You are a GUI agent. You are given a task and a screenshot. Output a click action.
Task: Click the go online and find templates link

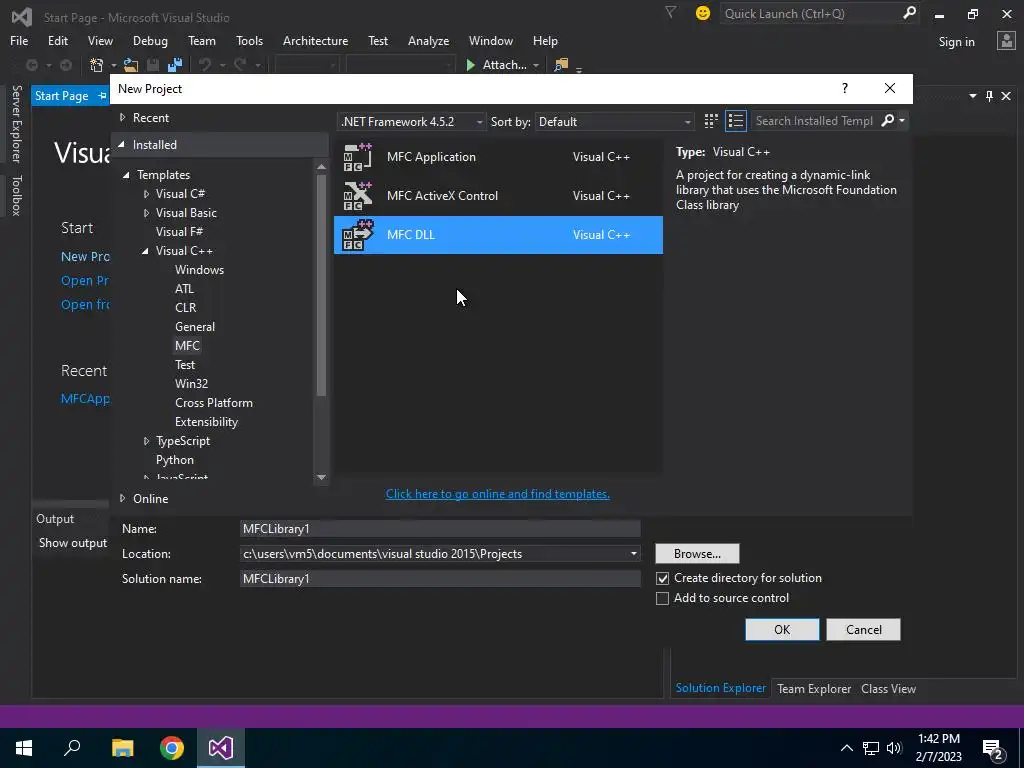(x=498, y=494)
